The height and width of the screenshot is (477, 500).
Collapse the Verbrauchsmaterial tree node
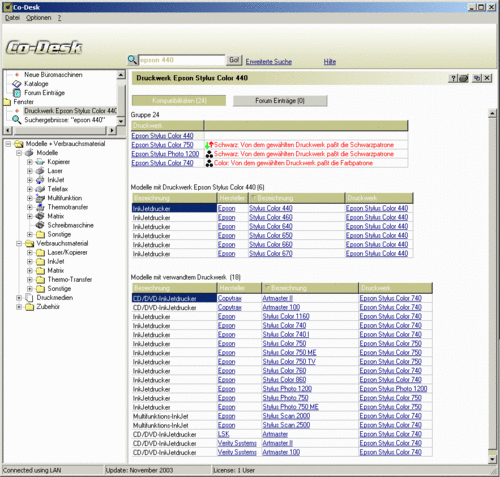coord(19,244)
